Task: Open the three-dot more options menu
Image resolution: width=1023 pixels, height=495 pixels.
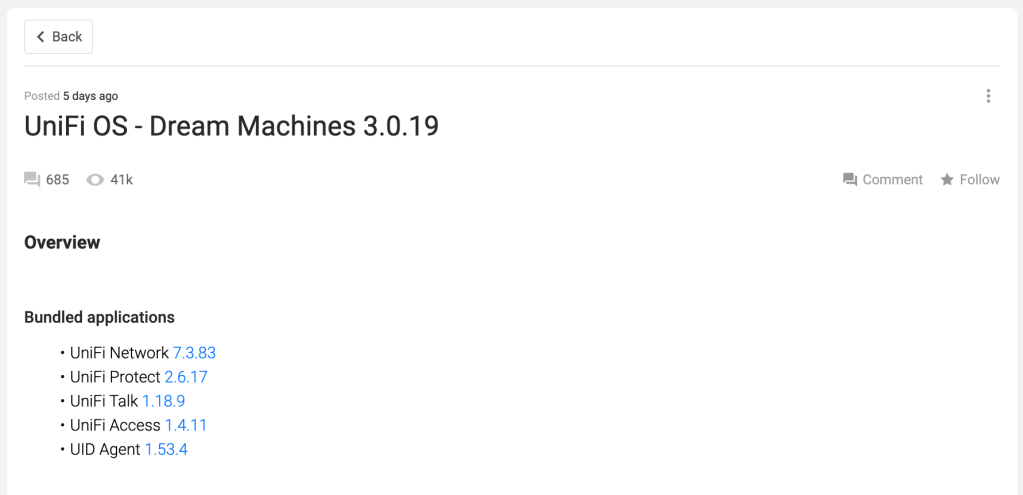Action: click(x=988, y=96)
